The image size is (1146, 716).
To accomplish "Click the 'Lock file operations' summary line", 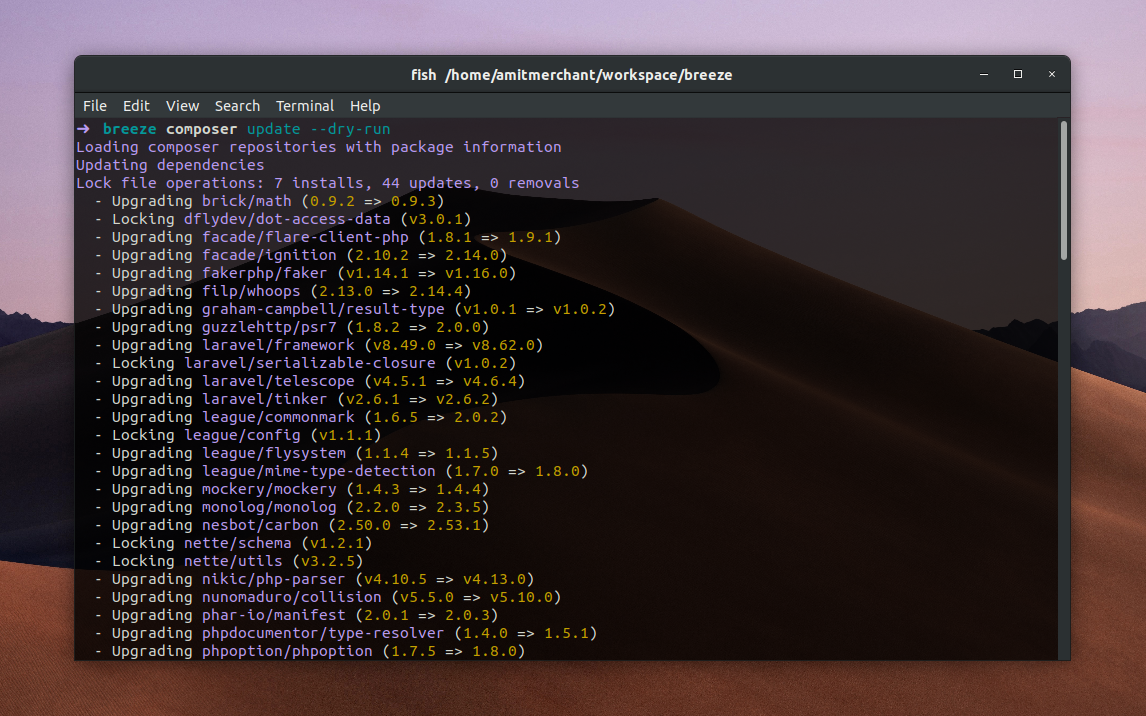I will pos(327,182).
